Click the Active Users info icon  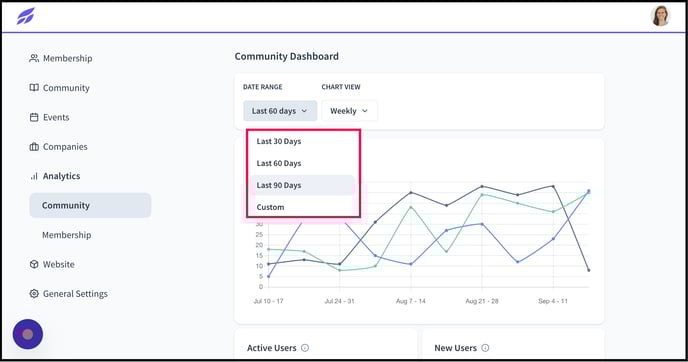click(x=305, y=348)
